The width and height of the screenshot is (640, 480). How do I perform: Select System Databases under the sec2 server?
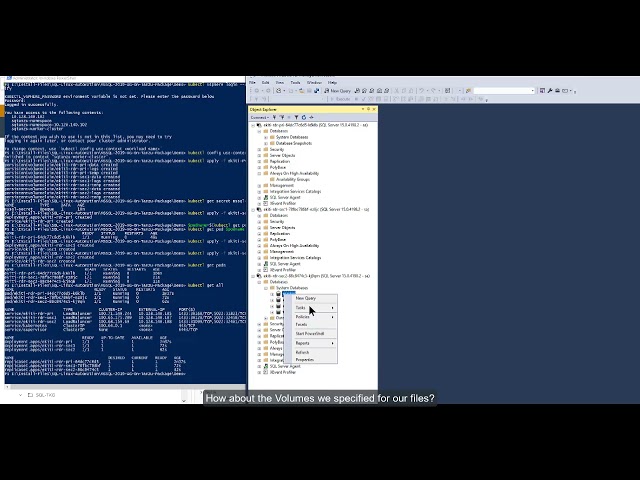click(x=292, y=288)
